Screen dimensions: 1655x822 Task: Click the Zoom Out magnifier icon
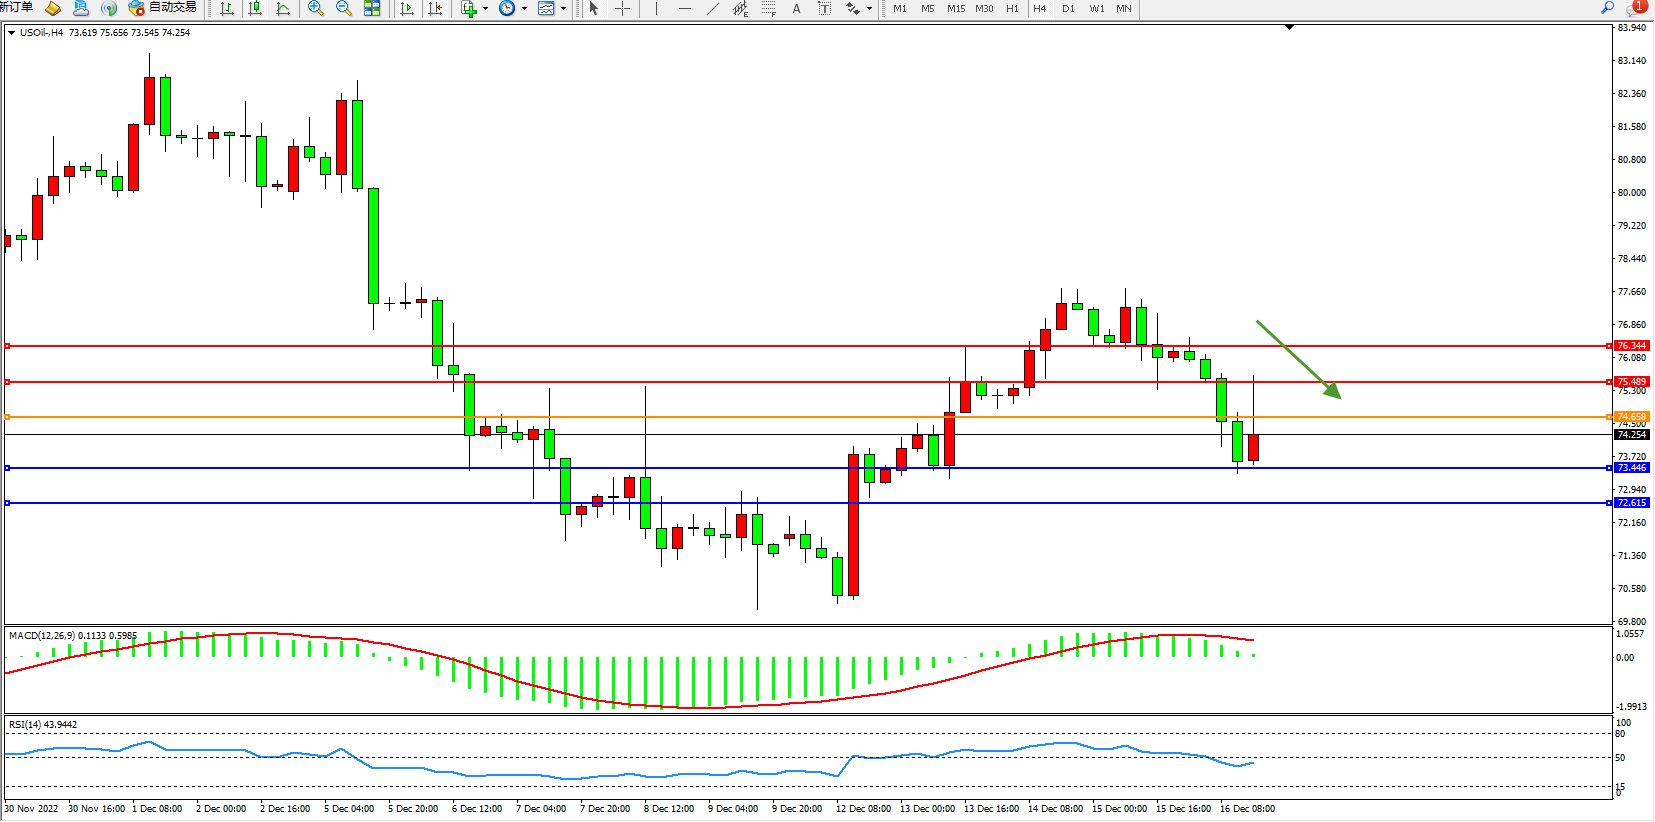[x=344, y=9]
